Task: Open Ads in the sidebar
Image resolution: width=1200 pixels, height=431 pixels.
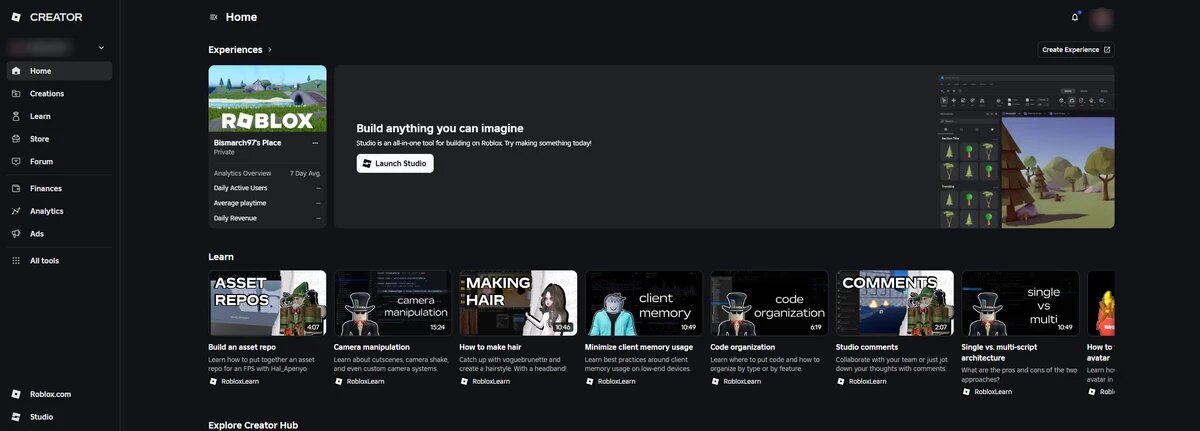Action: [x=59, y=234]
